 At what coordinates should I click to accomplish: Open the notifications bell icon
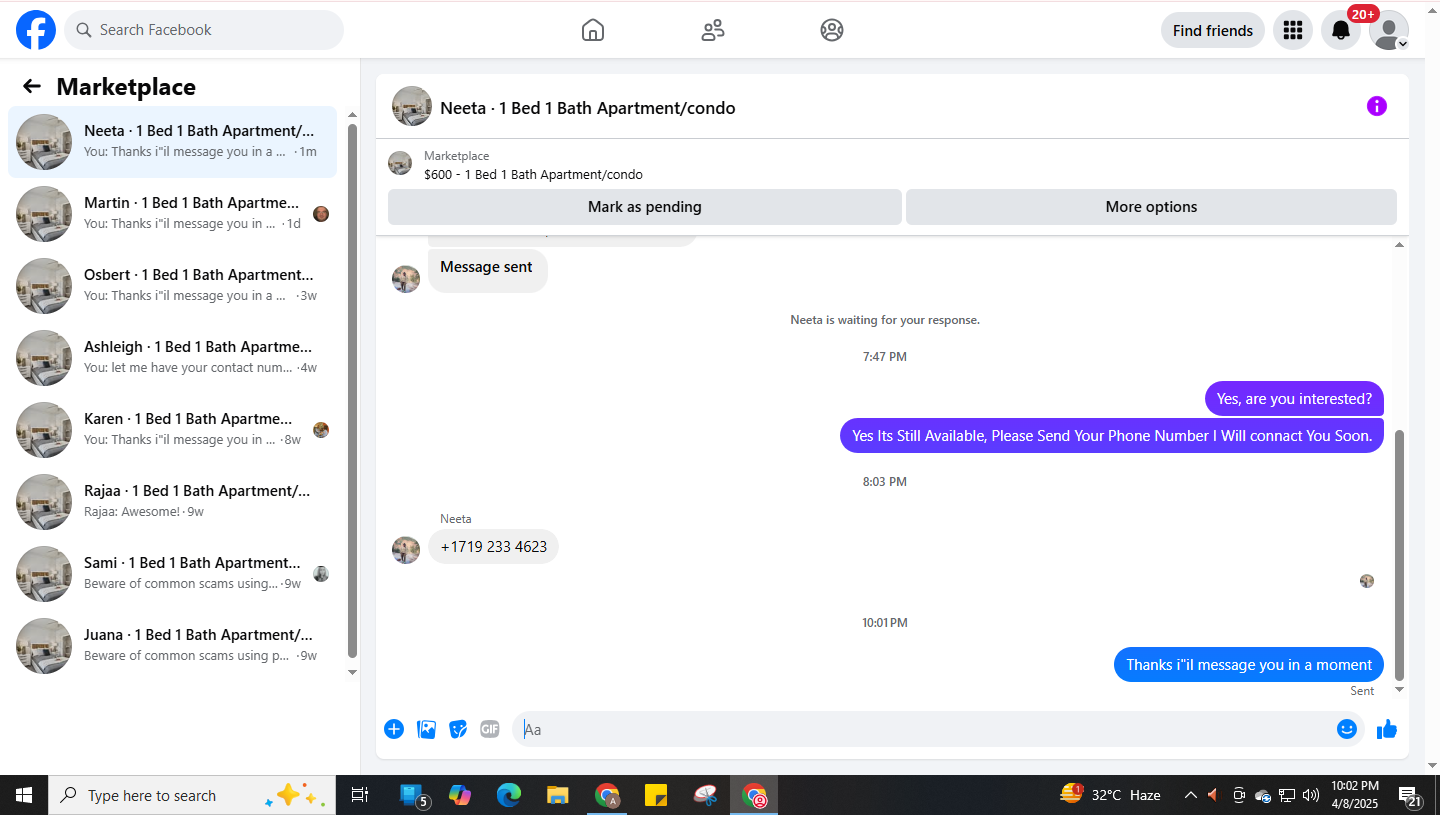tap(1341, 30)
